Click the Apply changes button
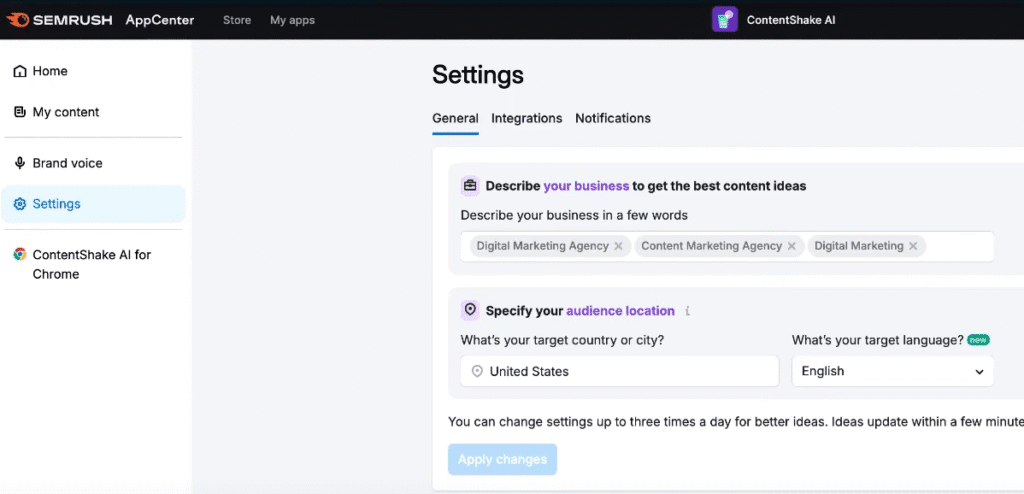 502,459
